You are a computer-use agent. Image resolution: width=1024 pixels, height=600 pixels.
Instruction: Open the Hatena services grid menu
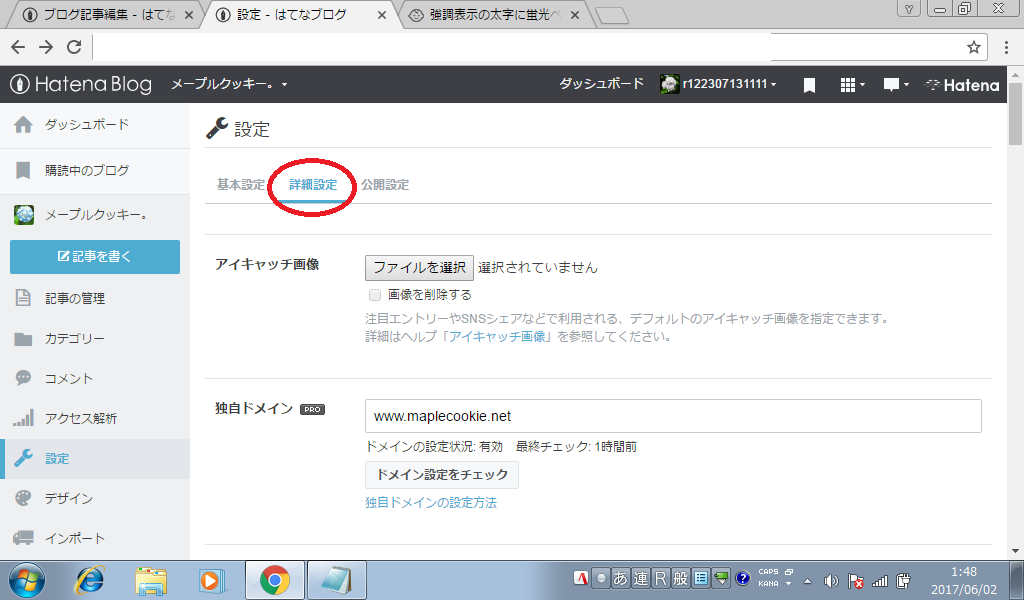click(852, 85)
